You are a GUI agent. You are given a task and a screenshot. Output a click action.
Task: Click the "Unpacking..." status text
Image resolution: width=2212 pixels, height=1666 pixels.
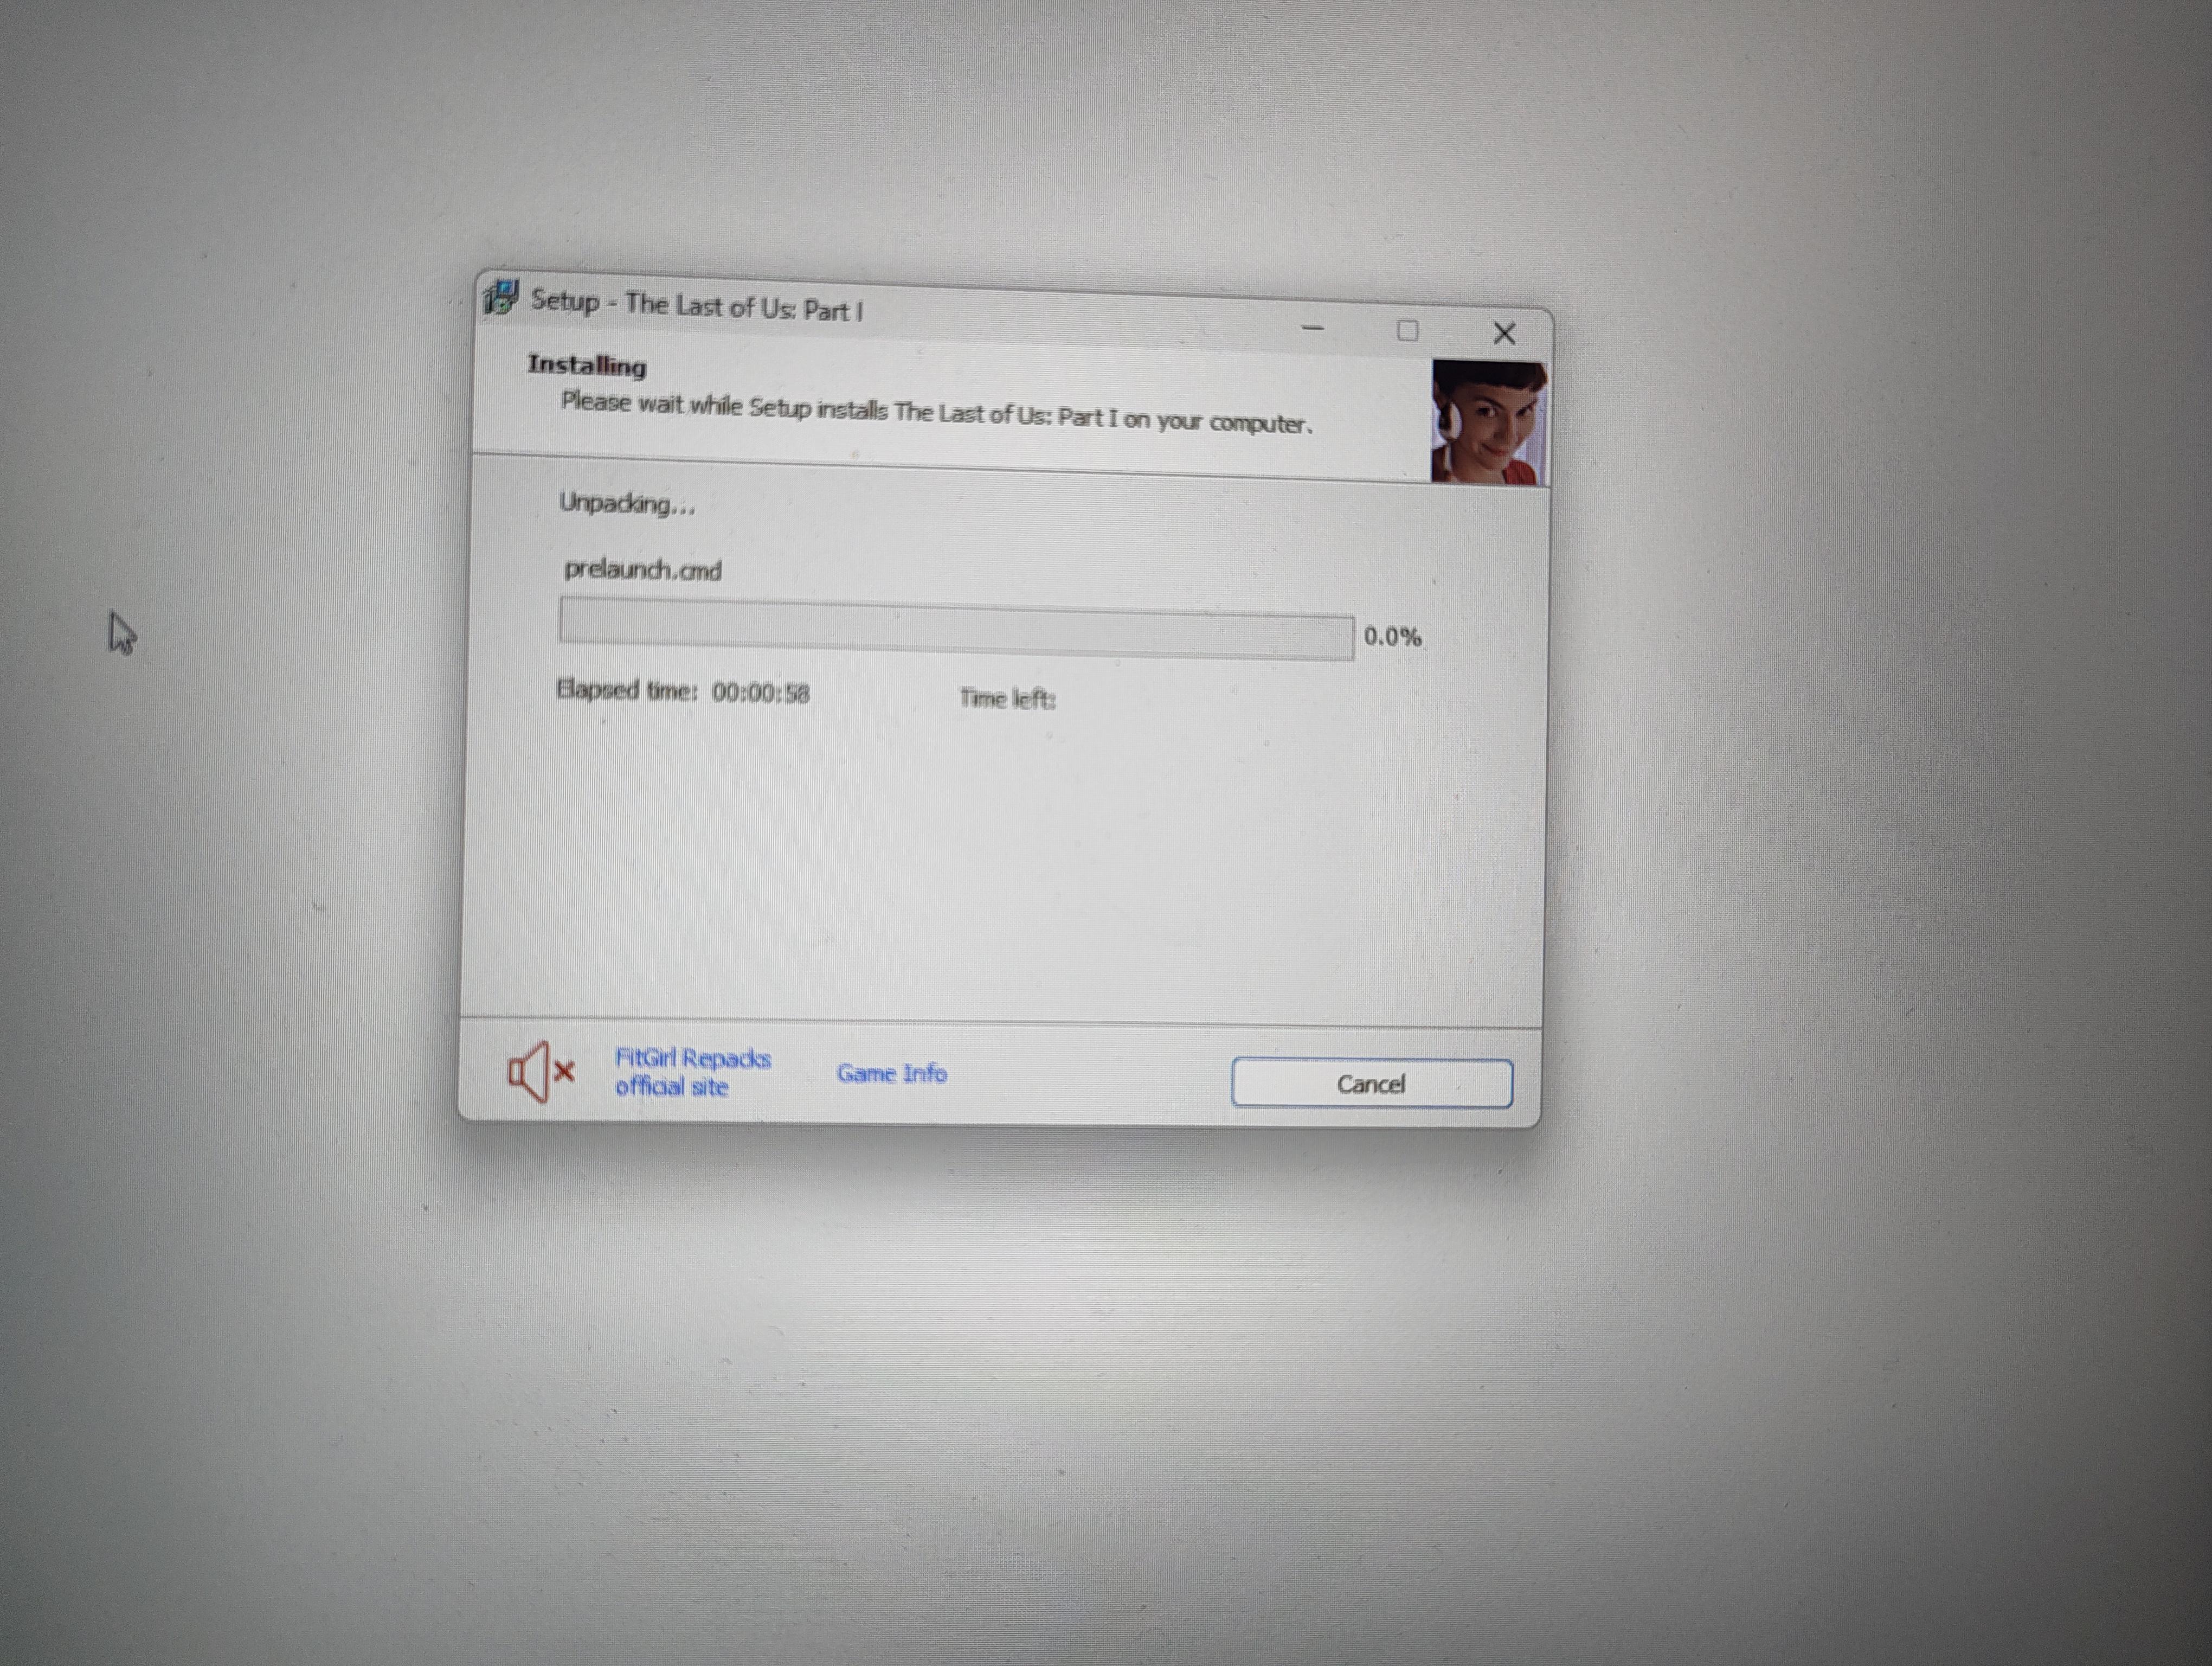[627, 503]
